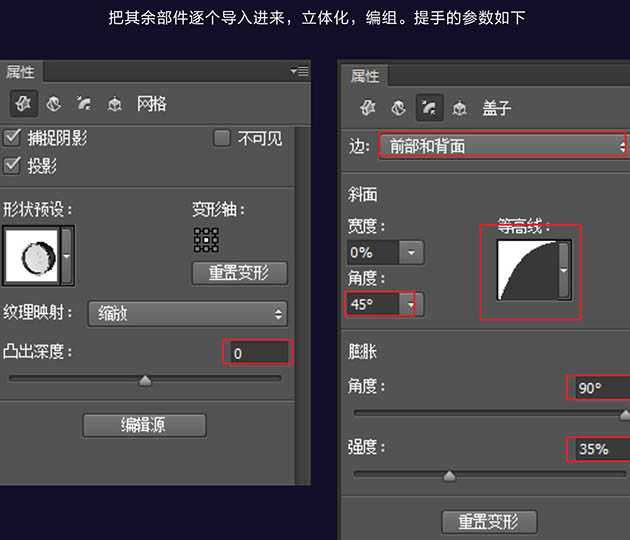630x540 pixels.
Task: Click 膨胀 section heading
Action: coord(362,352)
